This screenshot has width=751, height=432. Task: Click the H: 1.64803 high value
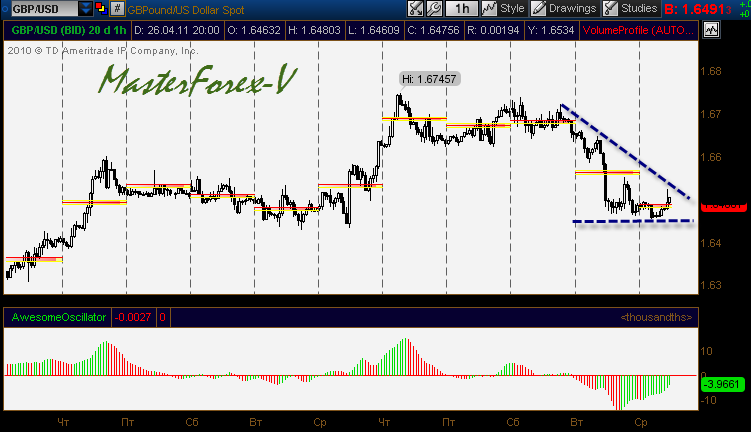pyautogui.click(x=314, y=30)
